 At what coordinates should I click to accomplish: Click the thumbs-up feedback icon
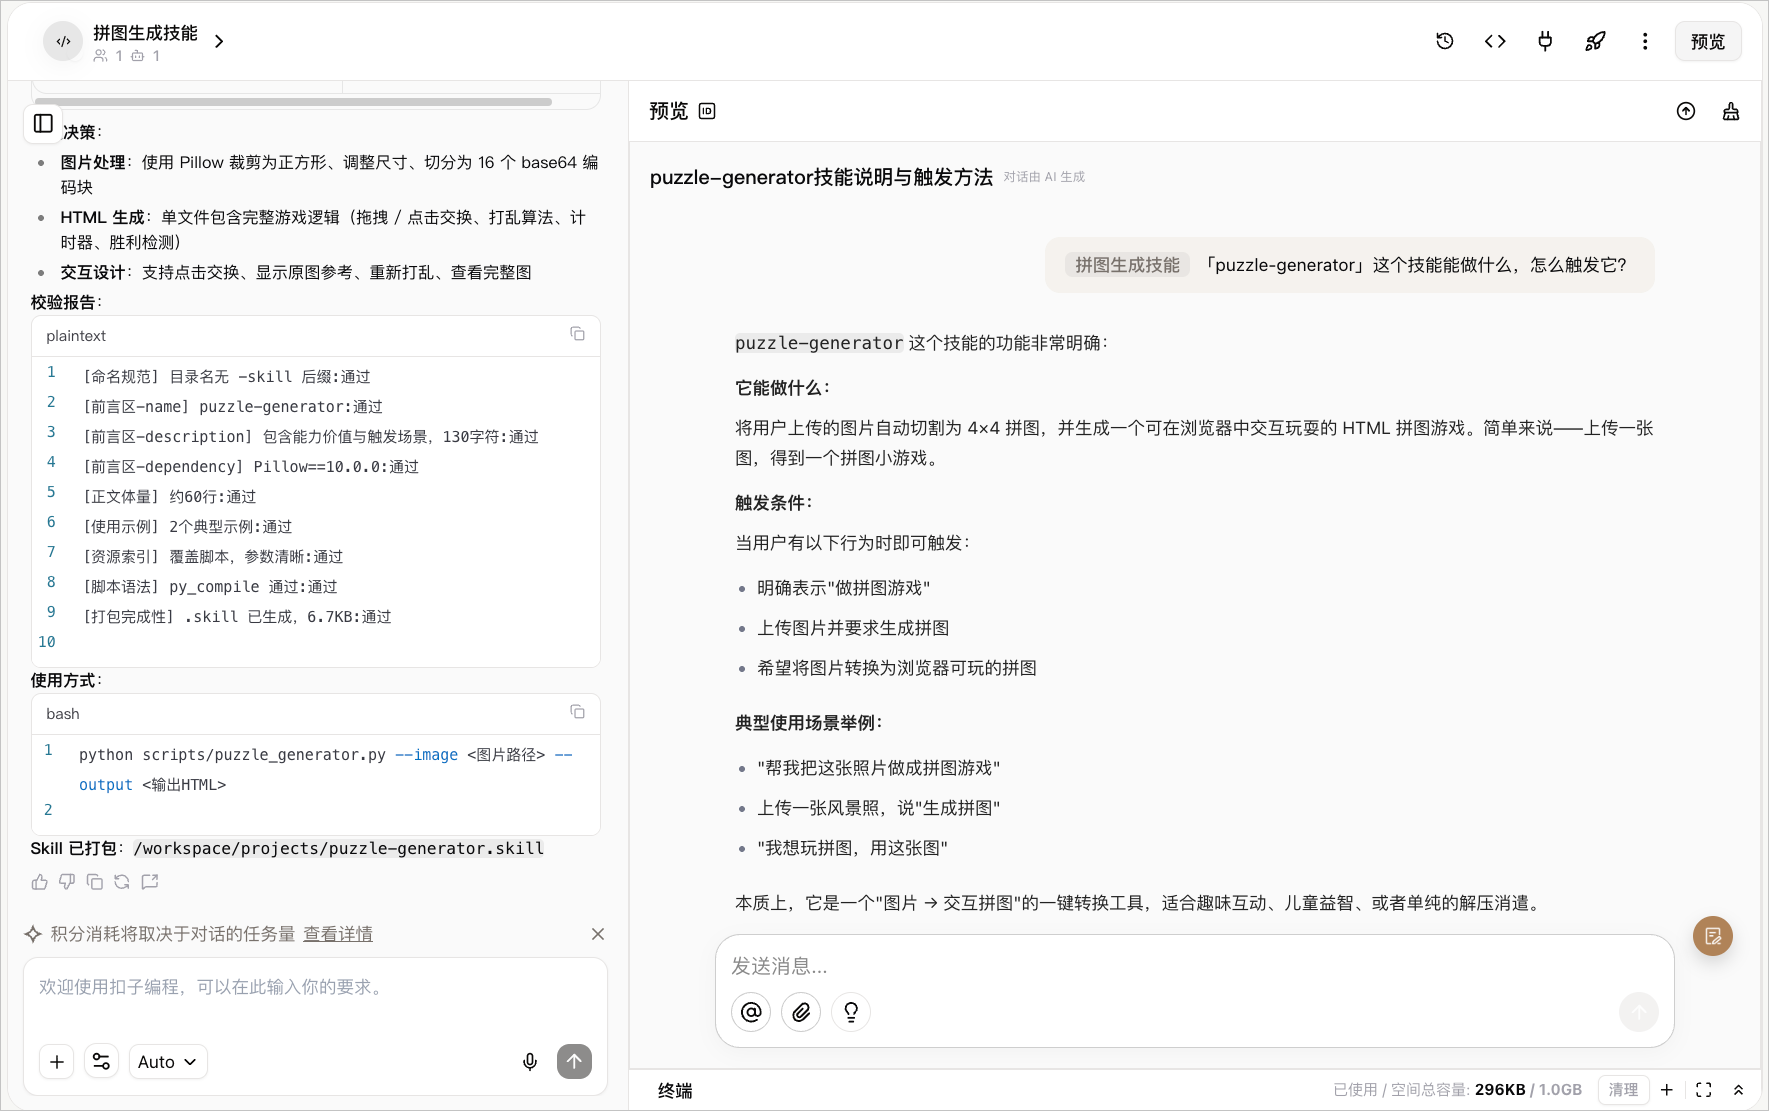tap(39, 882)
